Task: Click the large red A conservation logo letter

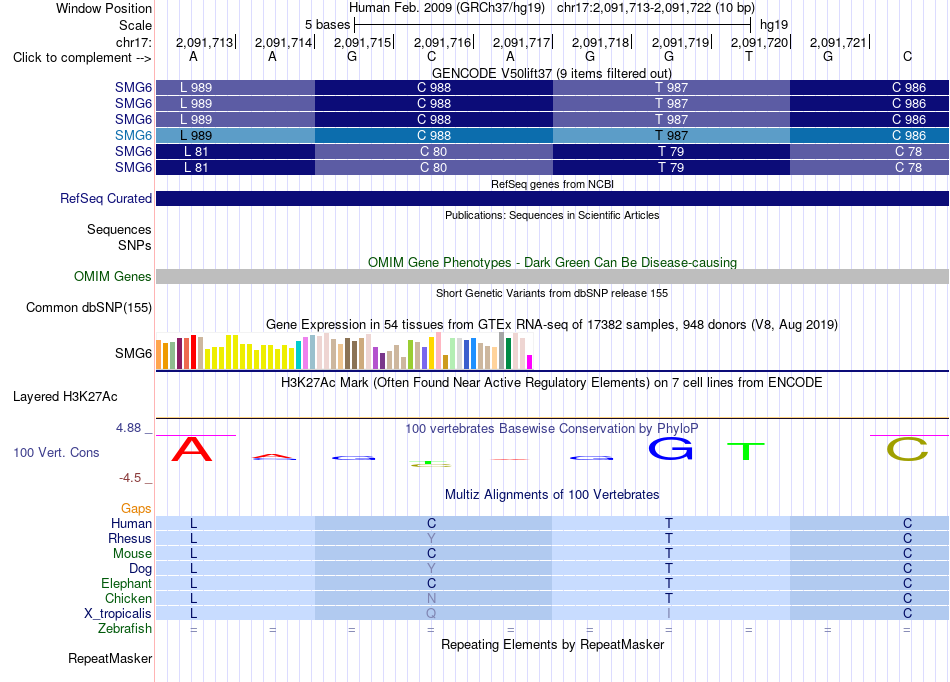Action: click(x=192, y=449)
